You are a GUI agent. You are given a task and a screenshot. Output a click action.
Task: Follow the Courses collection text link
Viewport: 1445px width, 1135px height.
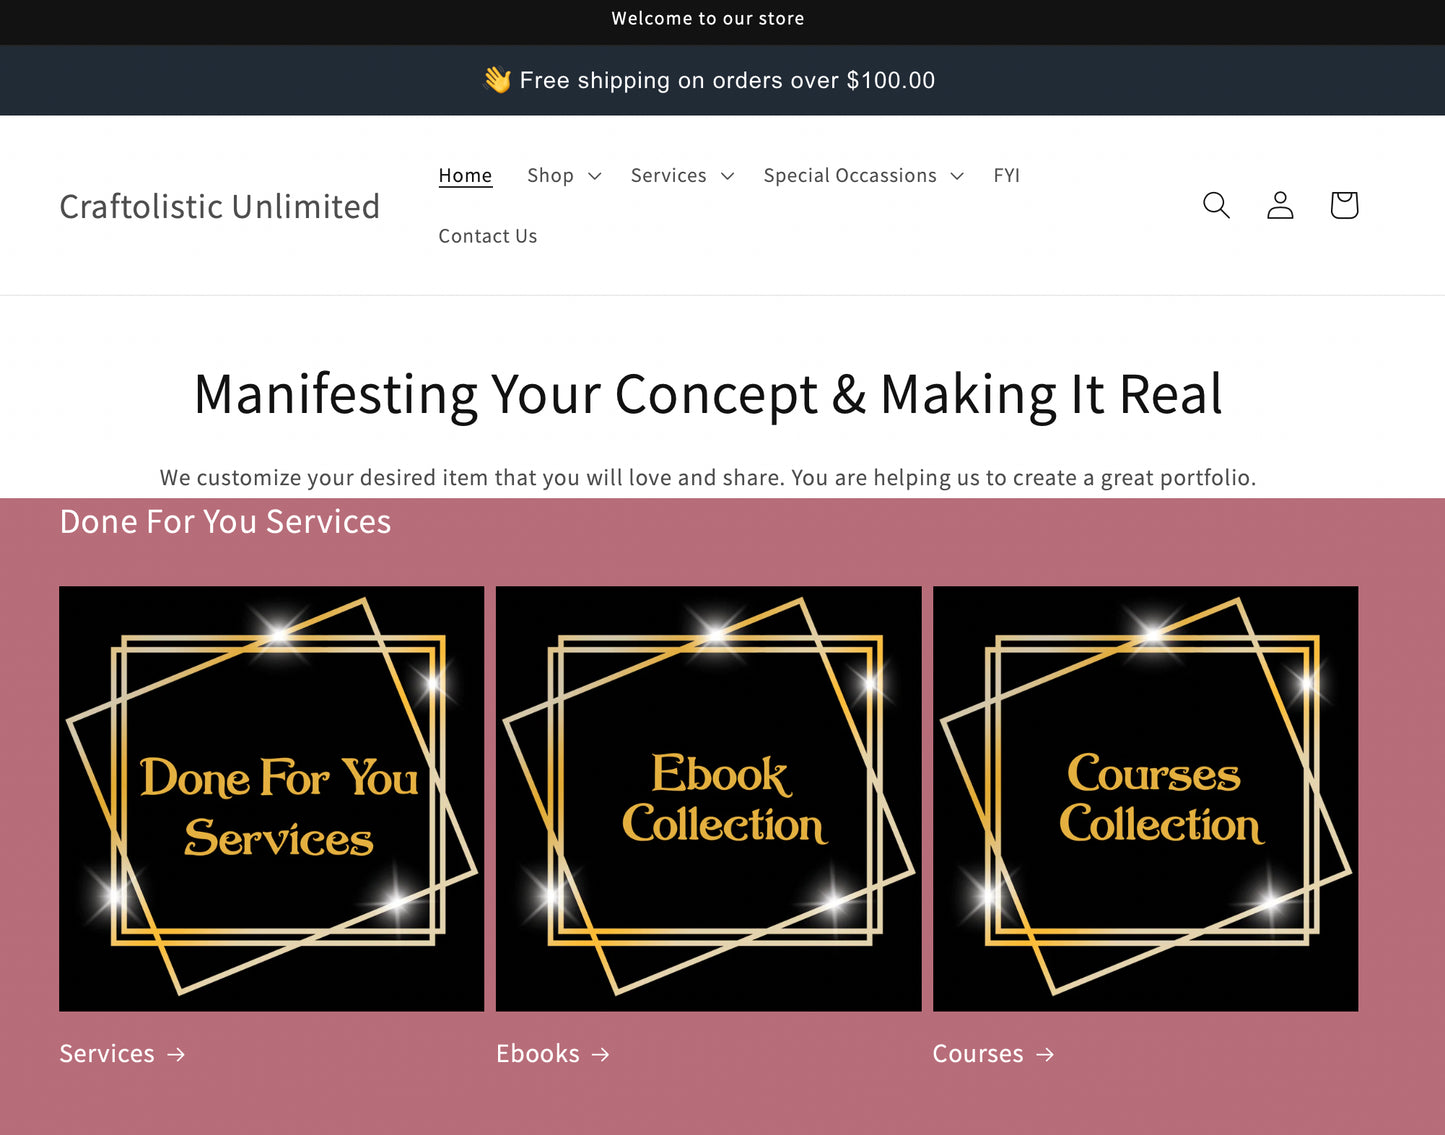tap(978, 1054)
